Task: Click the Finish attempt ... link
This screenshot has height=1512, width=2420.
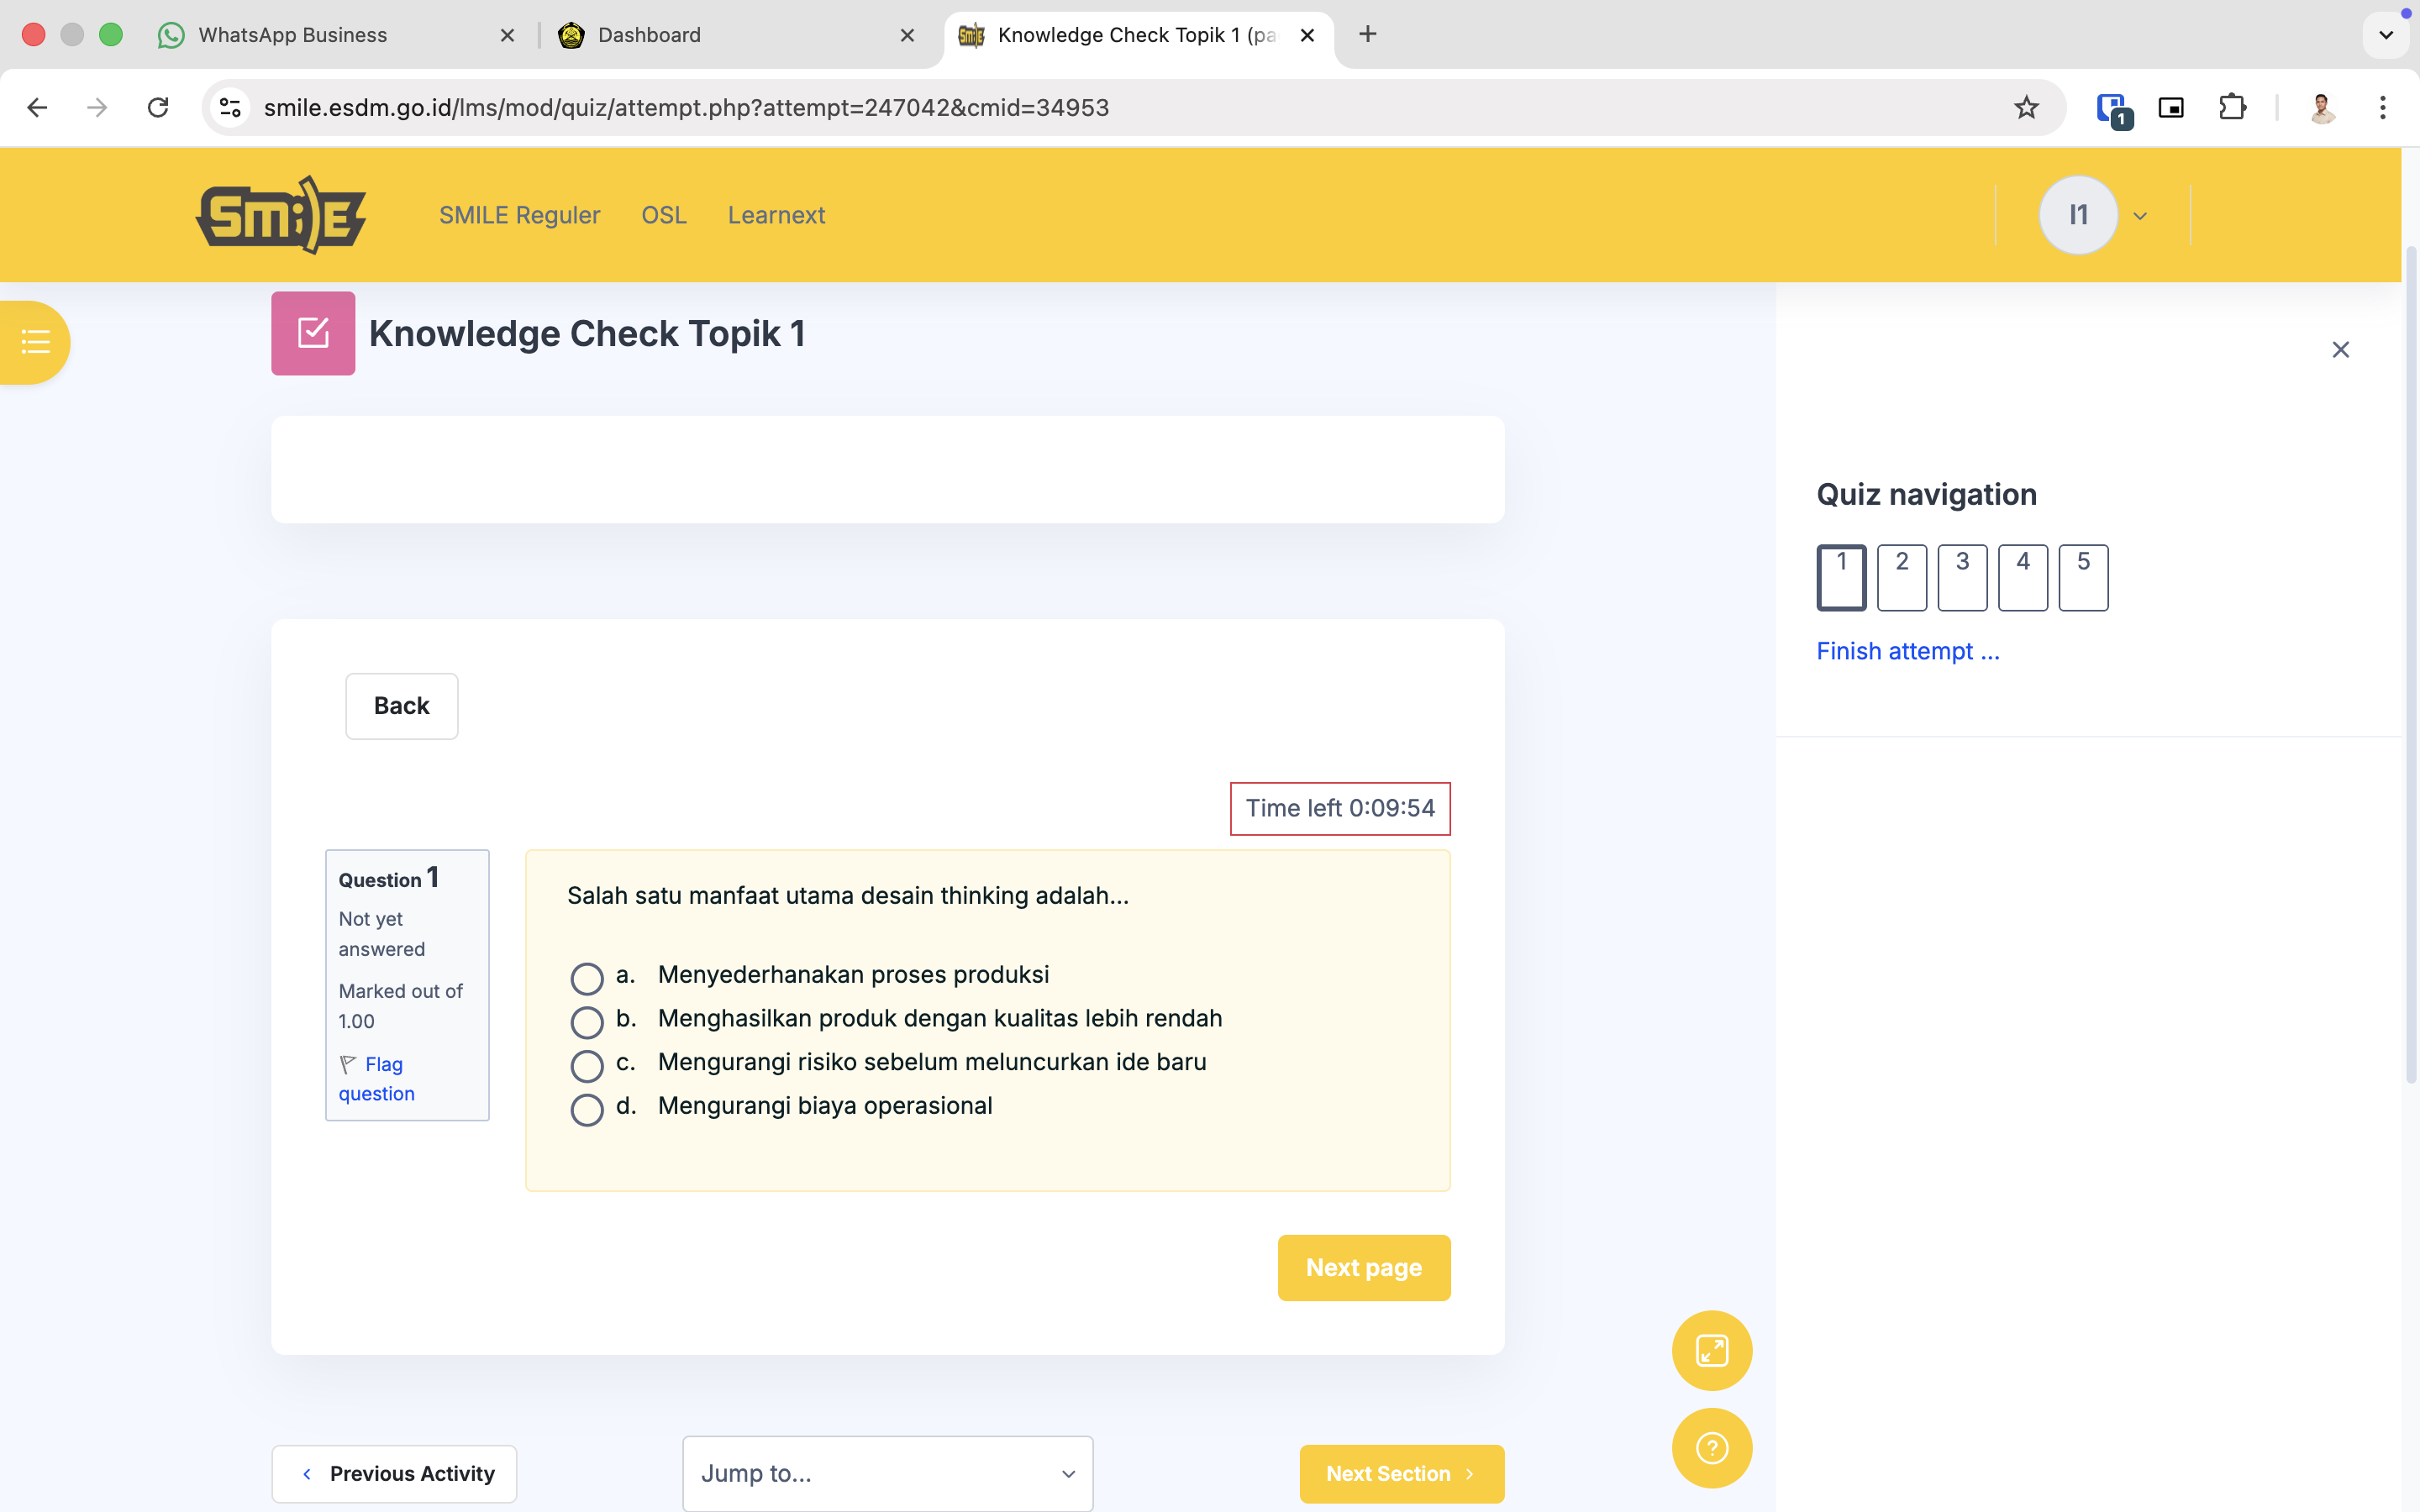Action: (x=1907, y=651)
